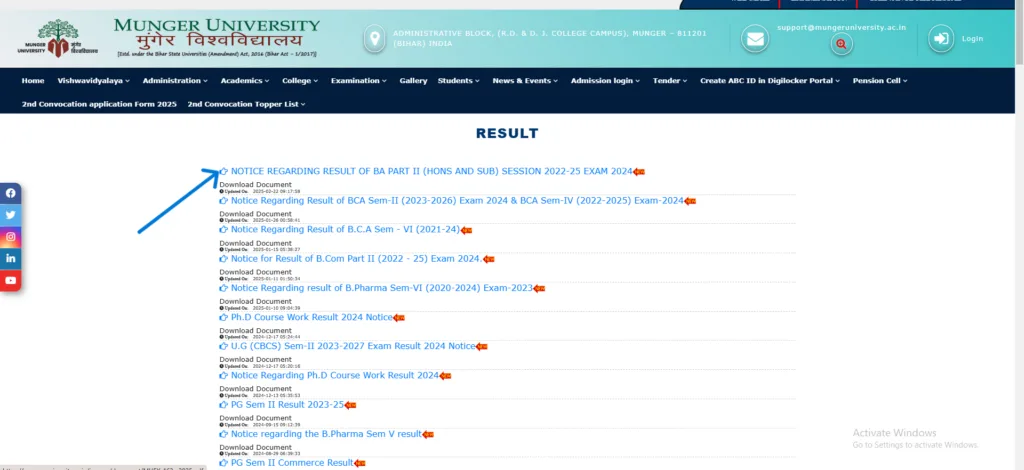
Task: Click new badge after PG Sem II Commerce Result
Action: tap(359, 463)
